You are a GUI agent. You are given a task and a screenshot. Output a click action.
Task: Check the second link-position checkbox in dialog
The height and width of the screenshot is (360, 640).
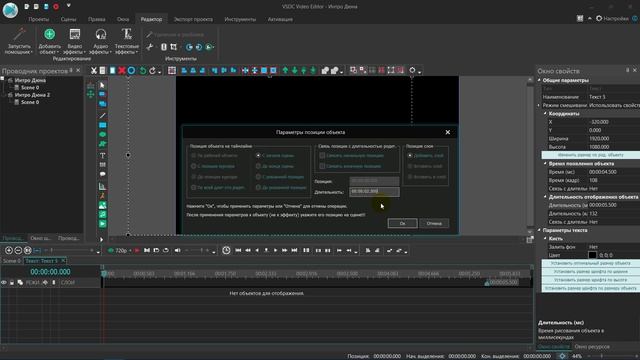pyautogui.click(x=322, y=166)
